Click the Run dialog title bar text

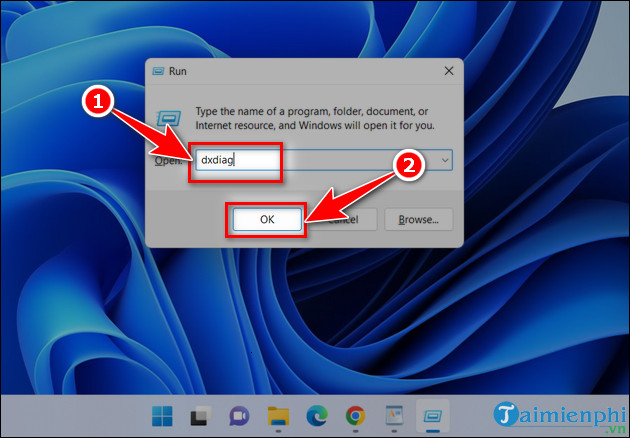tap(178, 72)
